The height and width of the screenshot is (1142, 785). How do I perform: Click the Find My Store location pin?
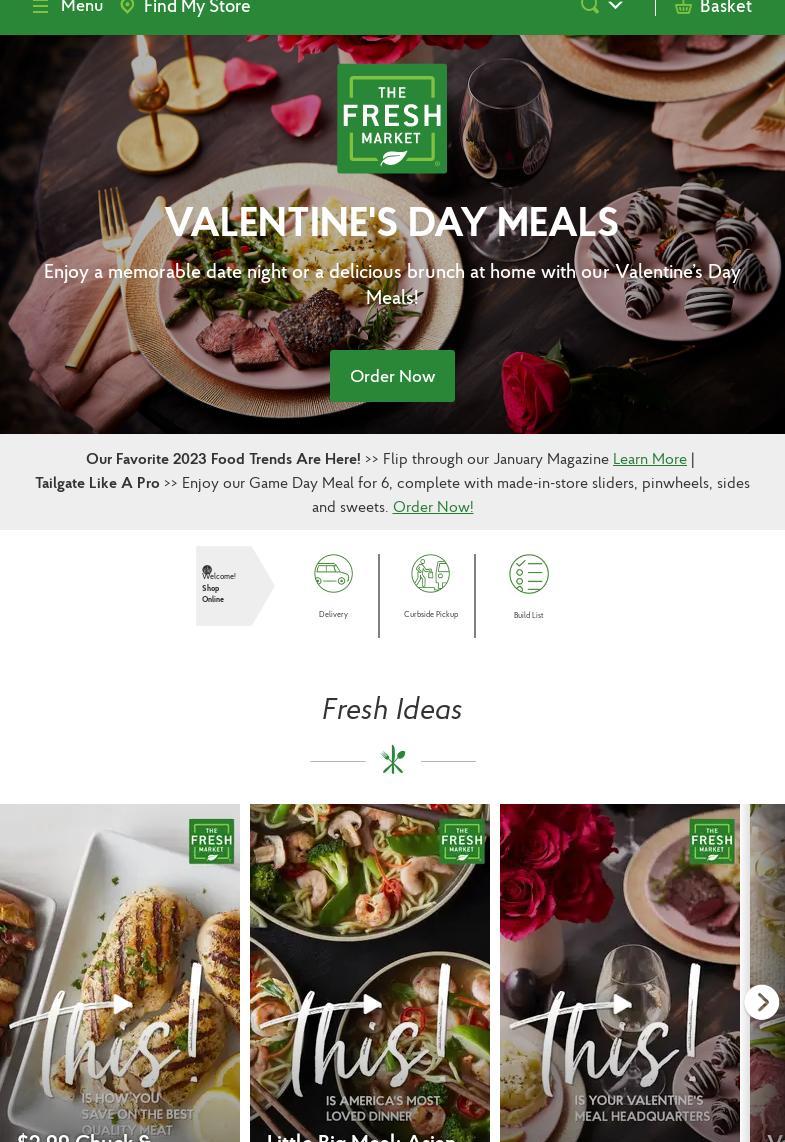click(127, 7)
